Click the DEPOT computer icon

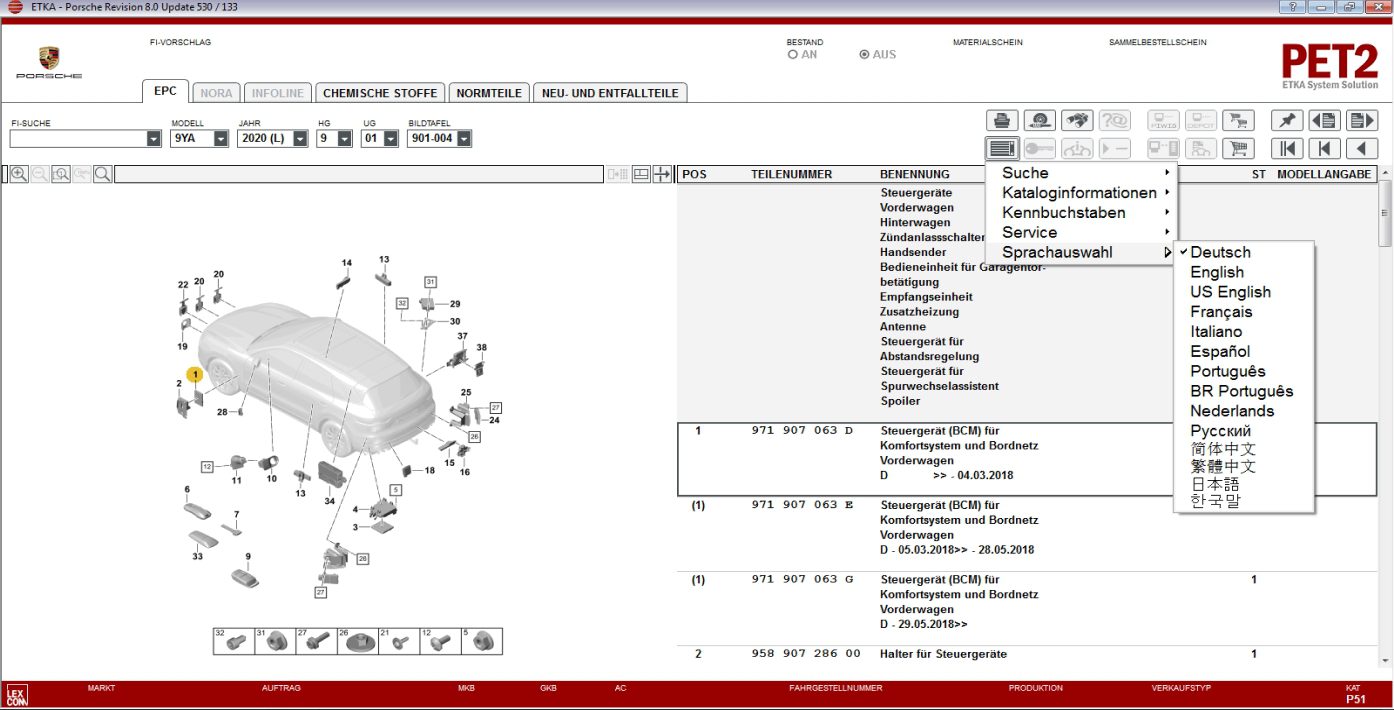(1201, 121)
